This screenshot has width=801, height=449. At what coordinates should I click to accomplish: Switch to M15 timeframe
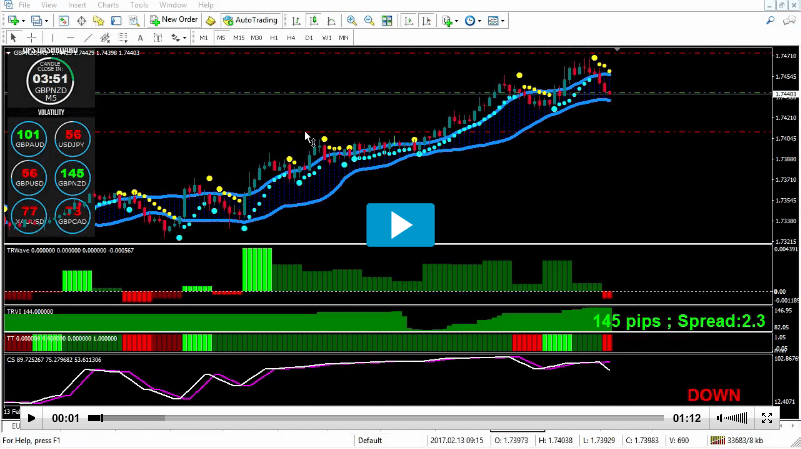coord(239,37)
